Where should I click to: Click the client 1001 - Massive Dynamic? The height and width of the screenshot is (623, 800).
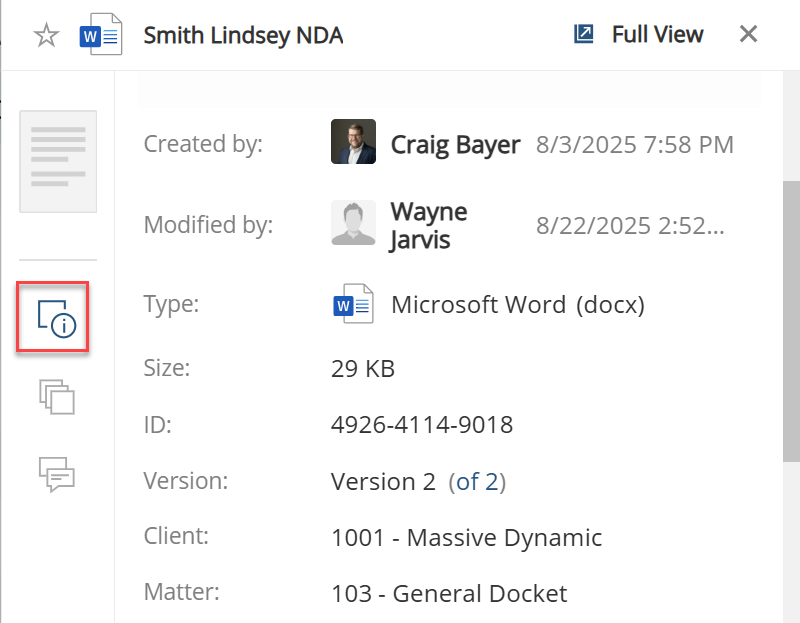click(466, 538)
